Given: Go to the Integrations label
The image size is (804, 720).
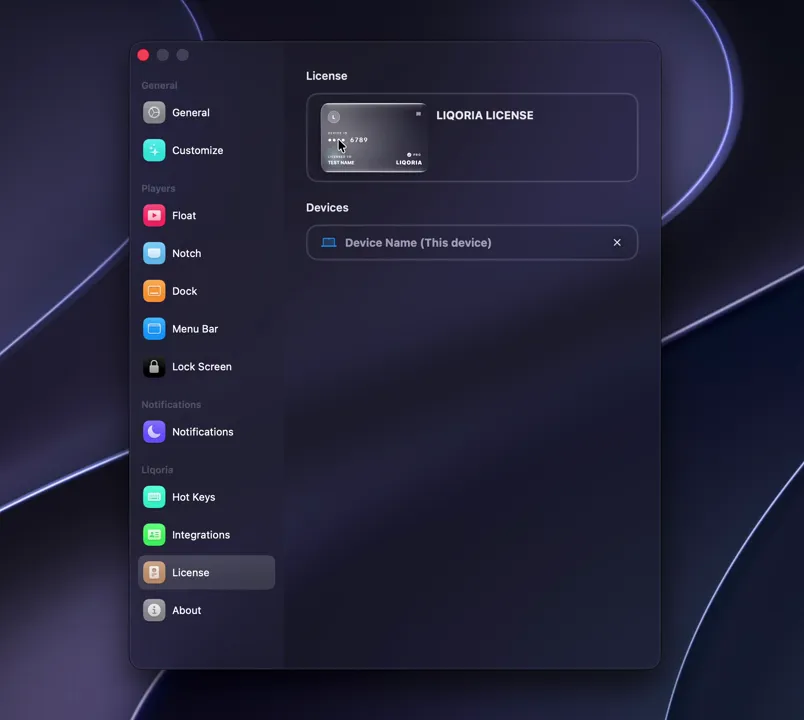Looking at the screenshot, I should 201,535.
